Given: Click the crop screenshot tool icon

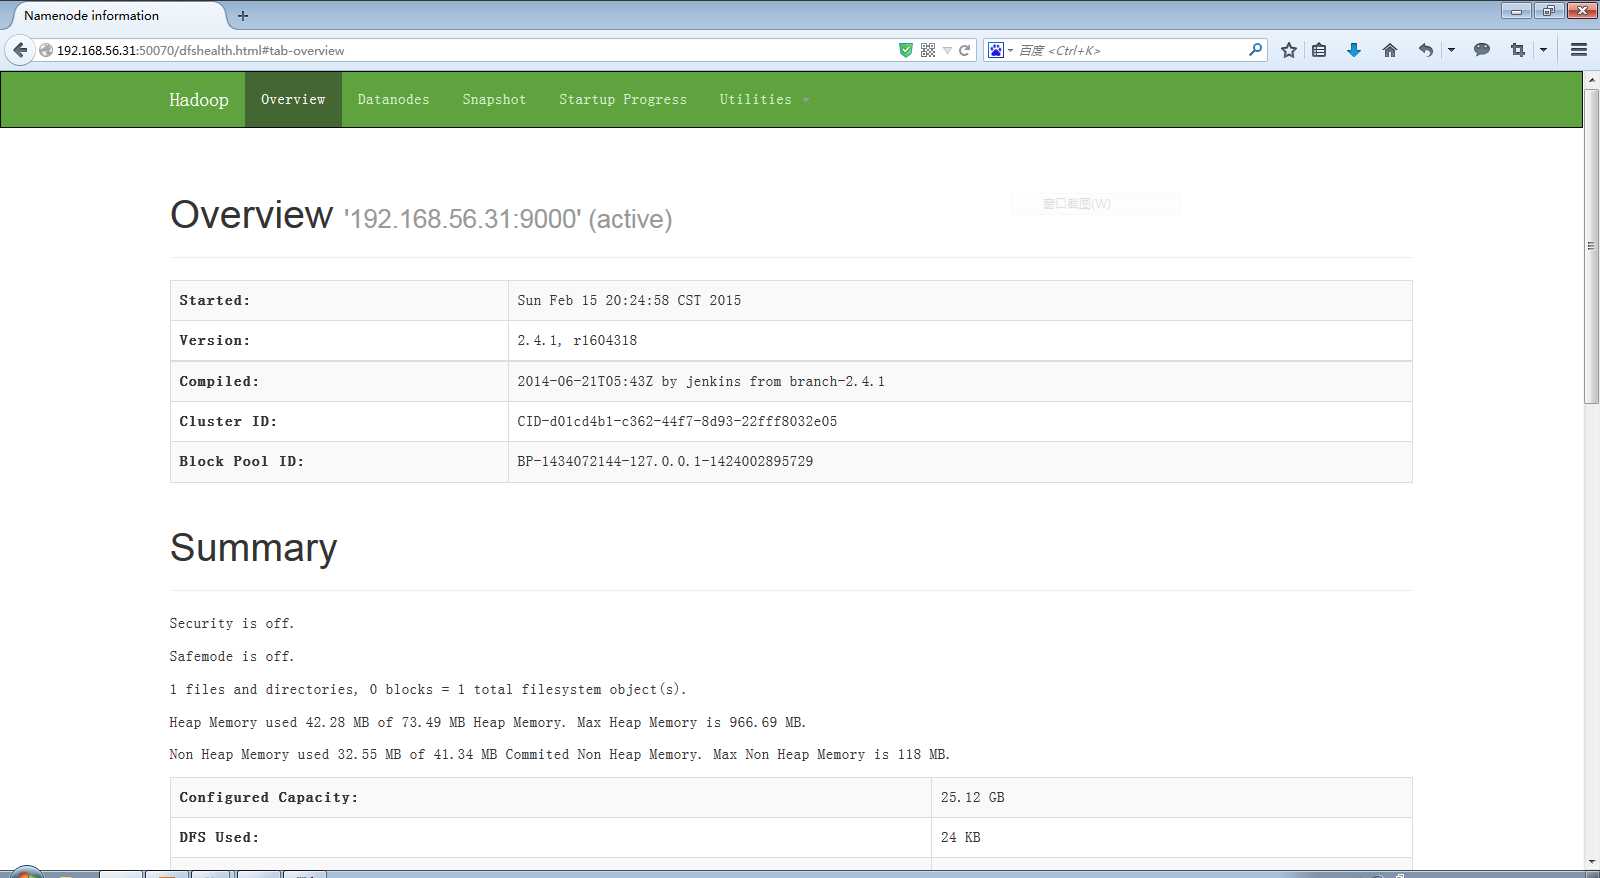Looking at the screenshot, I should tap(1518, 50).
